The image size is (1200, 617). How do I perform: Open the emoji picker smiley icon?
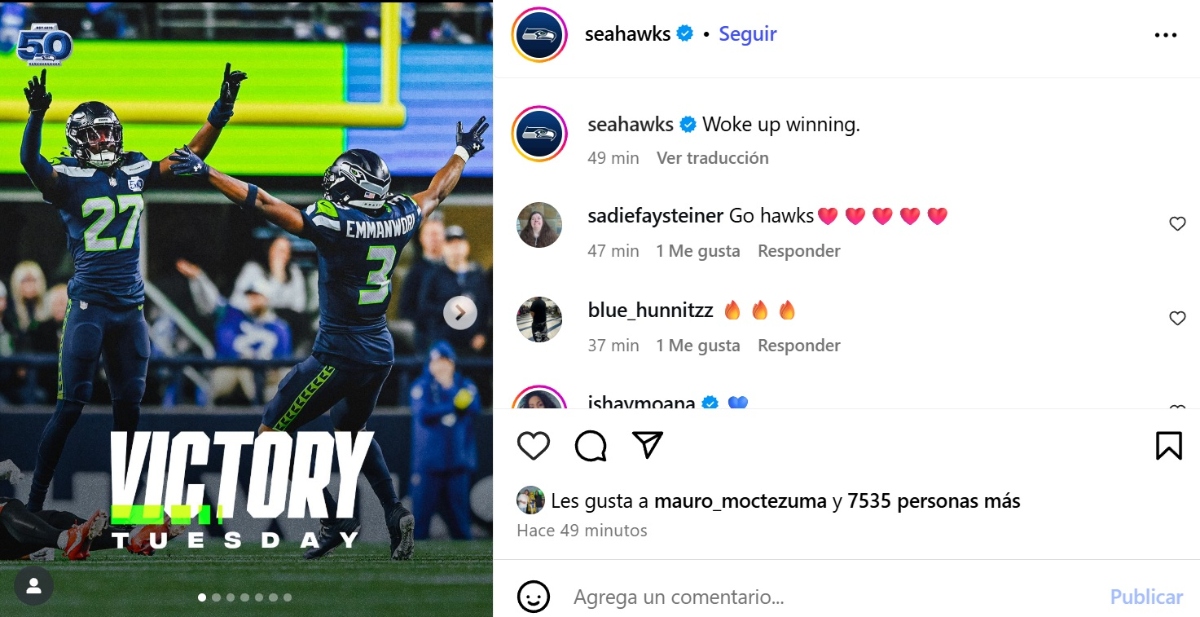tap(533, 597)
